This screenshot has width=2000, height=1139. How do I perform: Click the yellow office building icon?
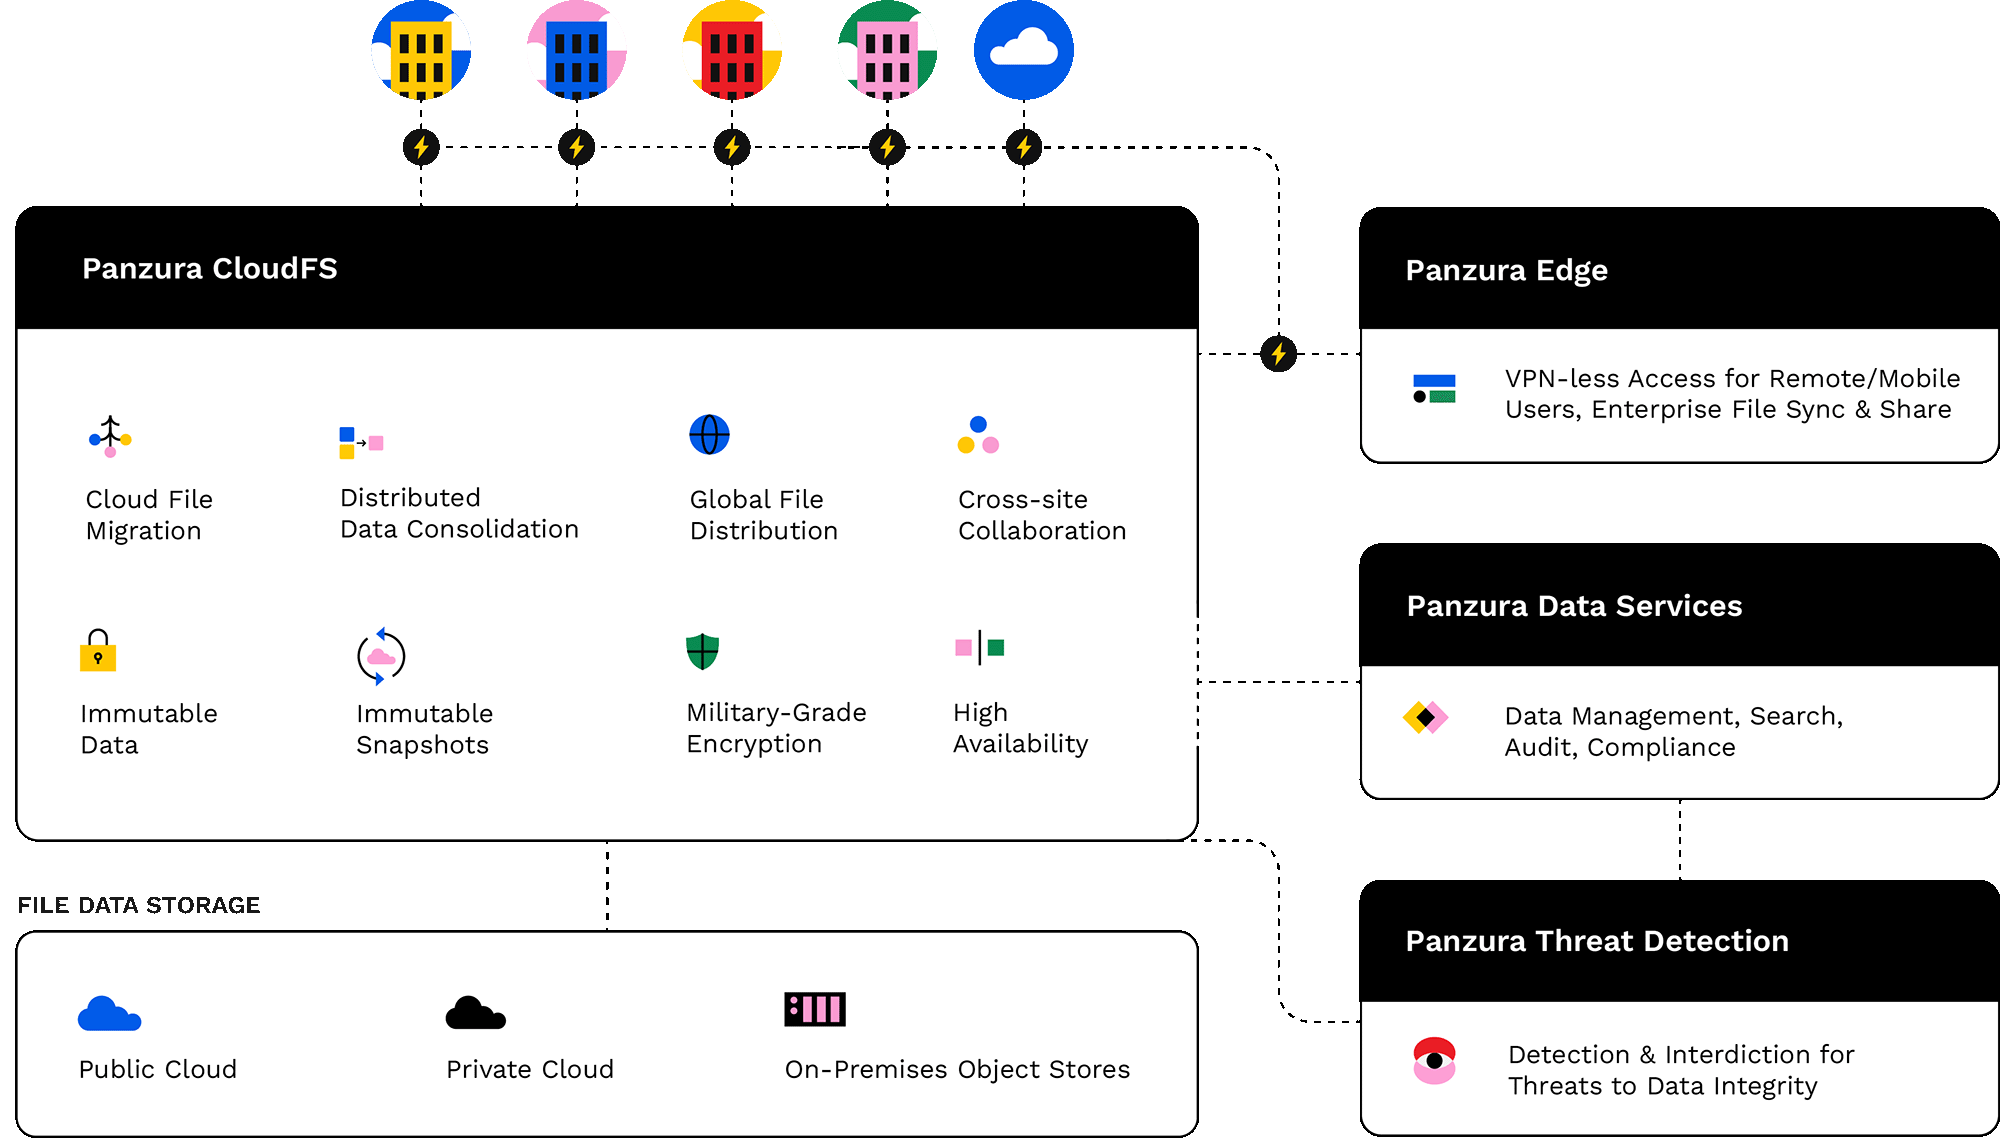point(421,50)
